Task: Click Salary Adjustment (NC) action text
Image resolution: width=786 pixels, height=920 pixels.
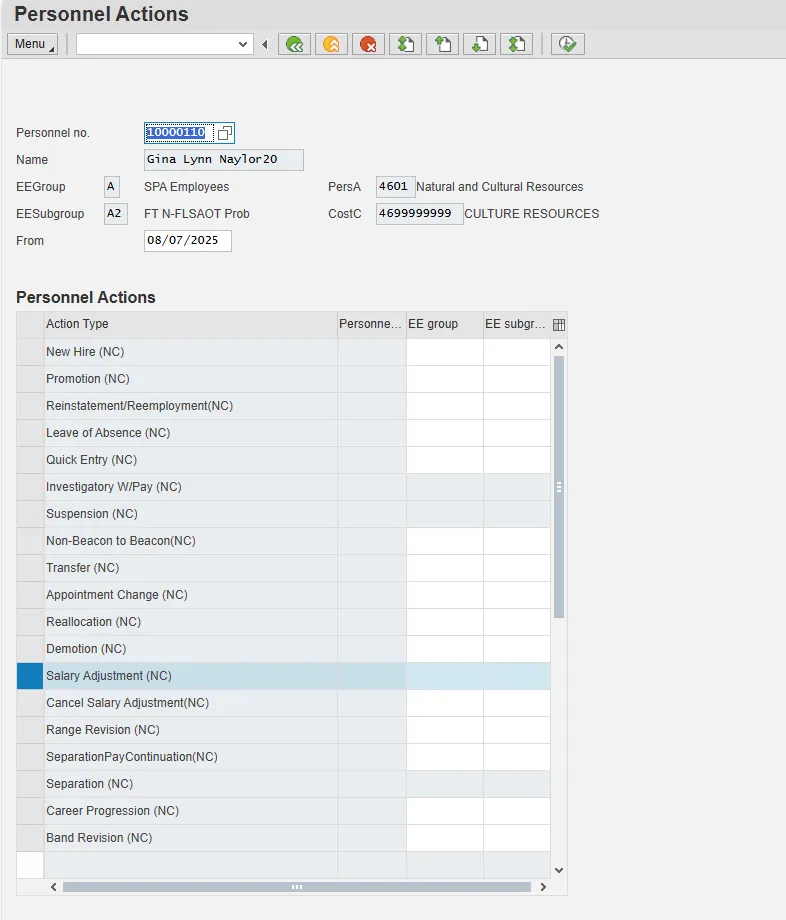Action: tap(109, 676)
